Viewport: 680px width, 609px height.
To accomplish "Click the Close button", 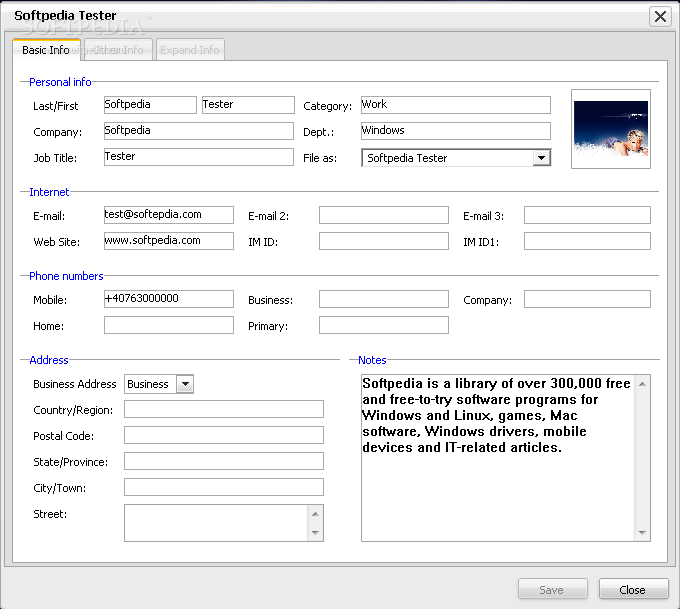I will pos(634,589).
